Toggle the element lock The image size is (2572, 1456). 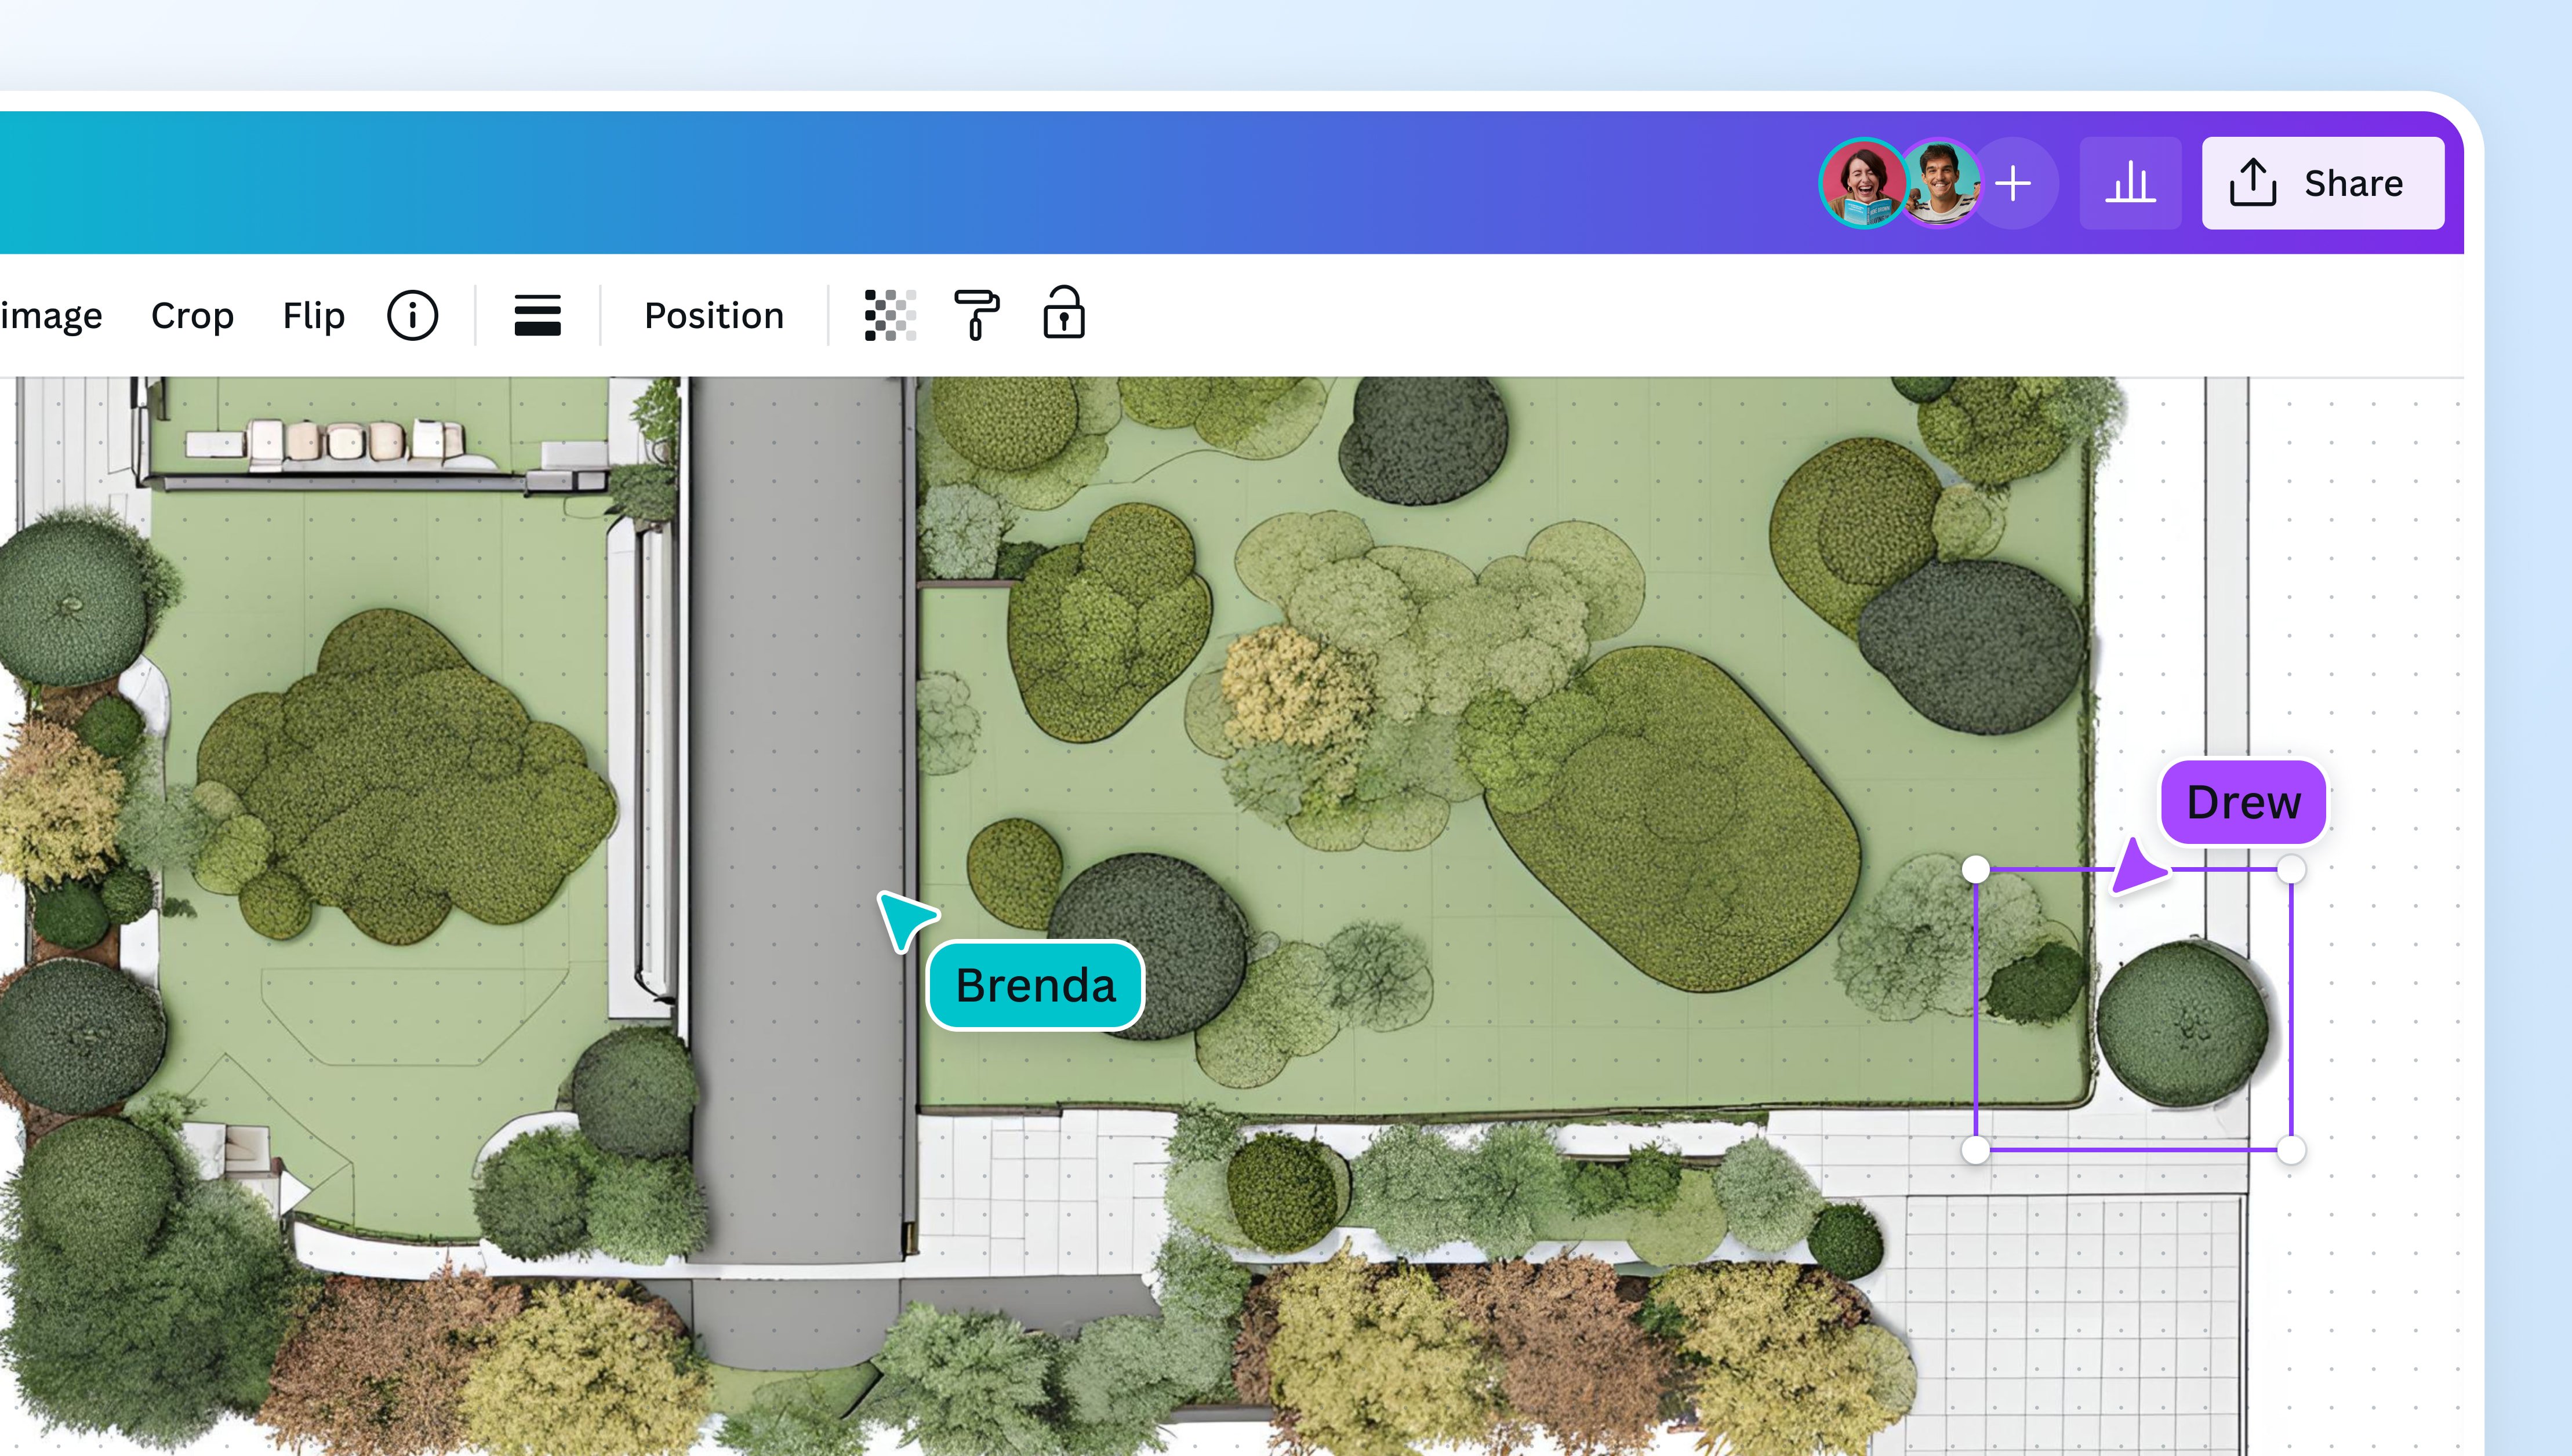point(1063,315)
